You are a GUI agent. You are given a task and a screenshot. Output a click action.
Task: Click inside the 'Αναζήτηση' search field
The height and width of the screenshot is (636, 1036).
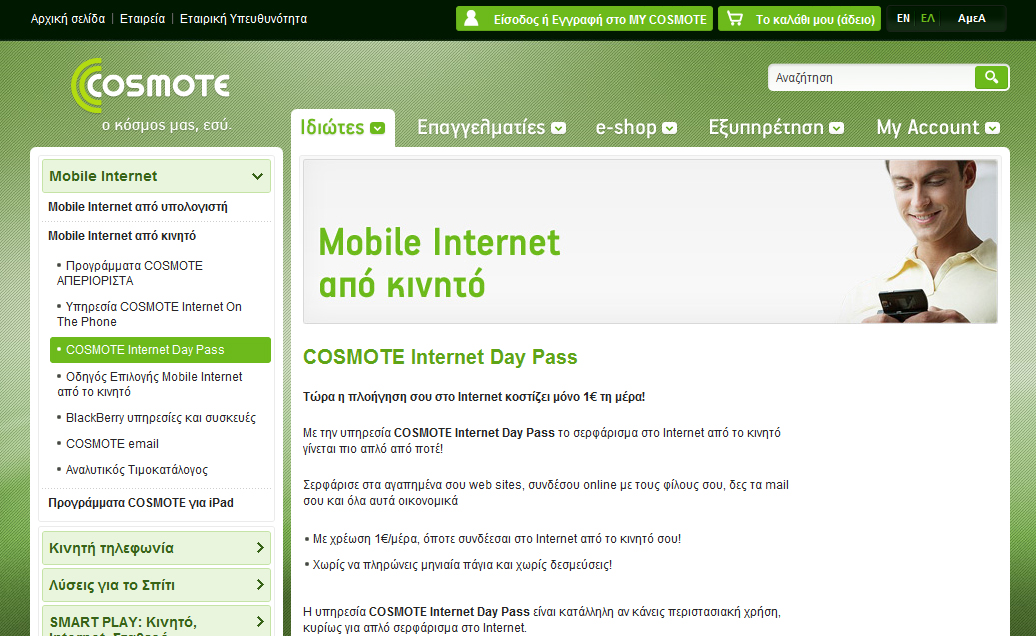coord(870,77)
